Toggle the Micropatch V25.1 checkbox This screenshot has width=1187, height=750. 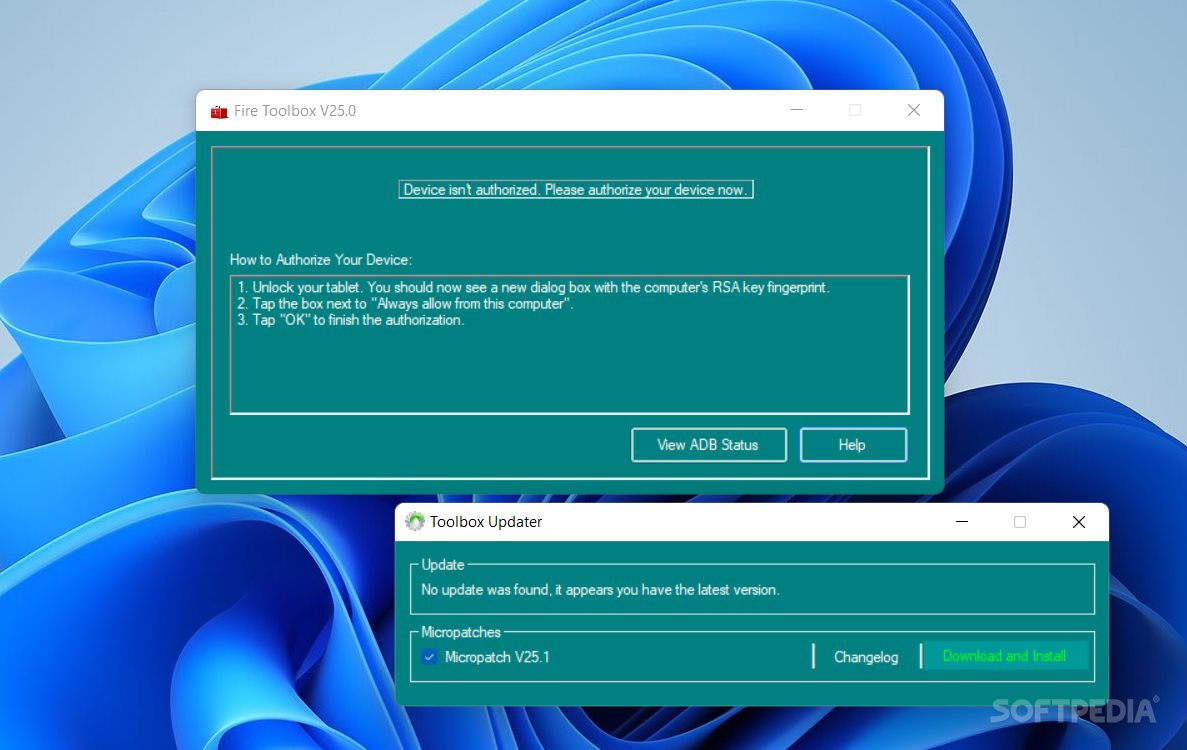coord(430,656)
